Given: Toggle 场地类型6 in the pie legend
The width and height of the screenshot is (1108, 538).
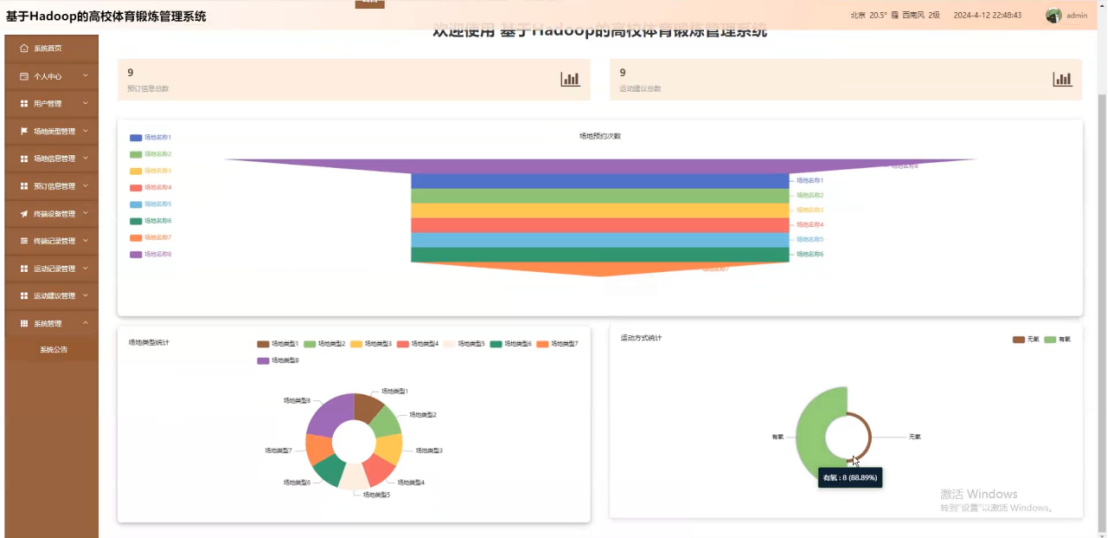Looking at the screenshot, I should [x=511, y=344].
